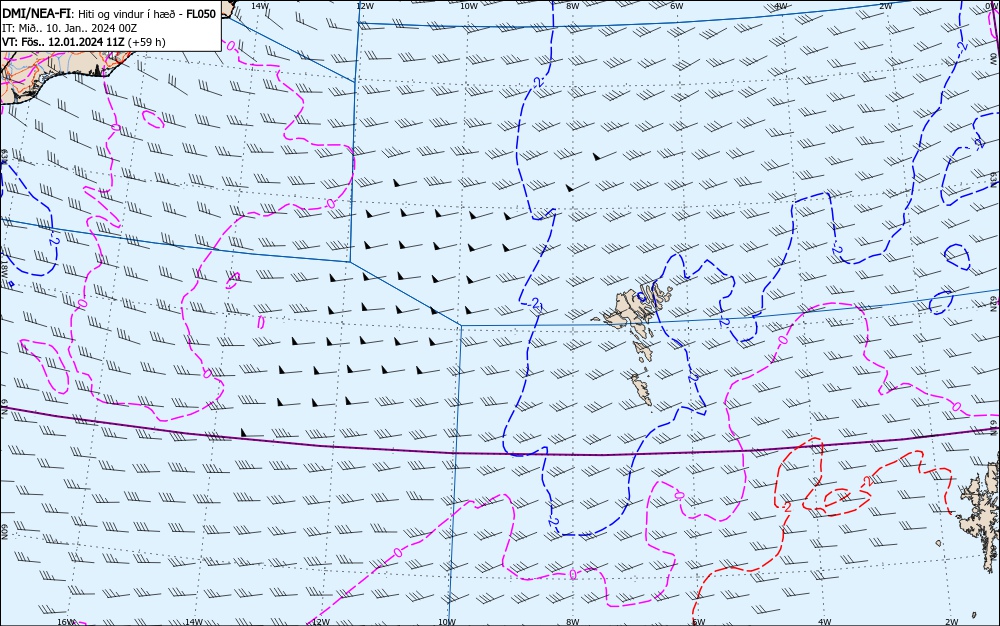Click the '2W' longitude label at the bottom edge
1000x626 pixels.
952,622
